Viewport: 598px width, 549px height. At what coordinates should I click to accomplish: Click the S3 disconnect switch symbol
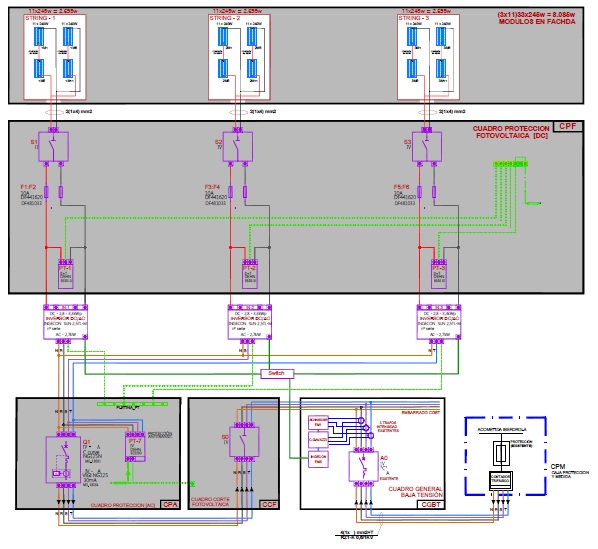click(427, 147)
